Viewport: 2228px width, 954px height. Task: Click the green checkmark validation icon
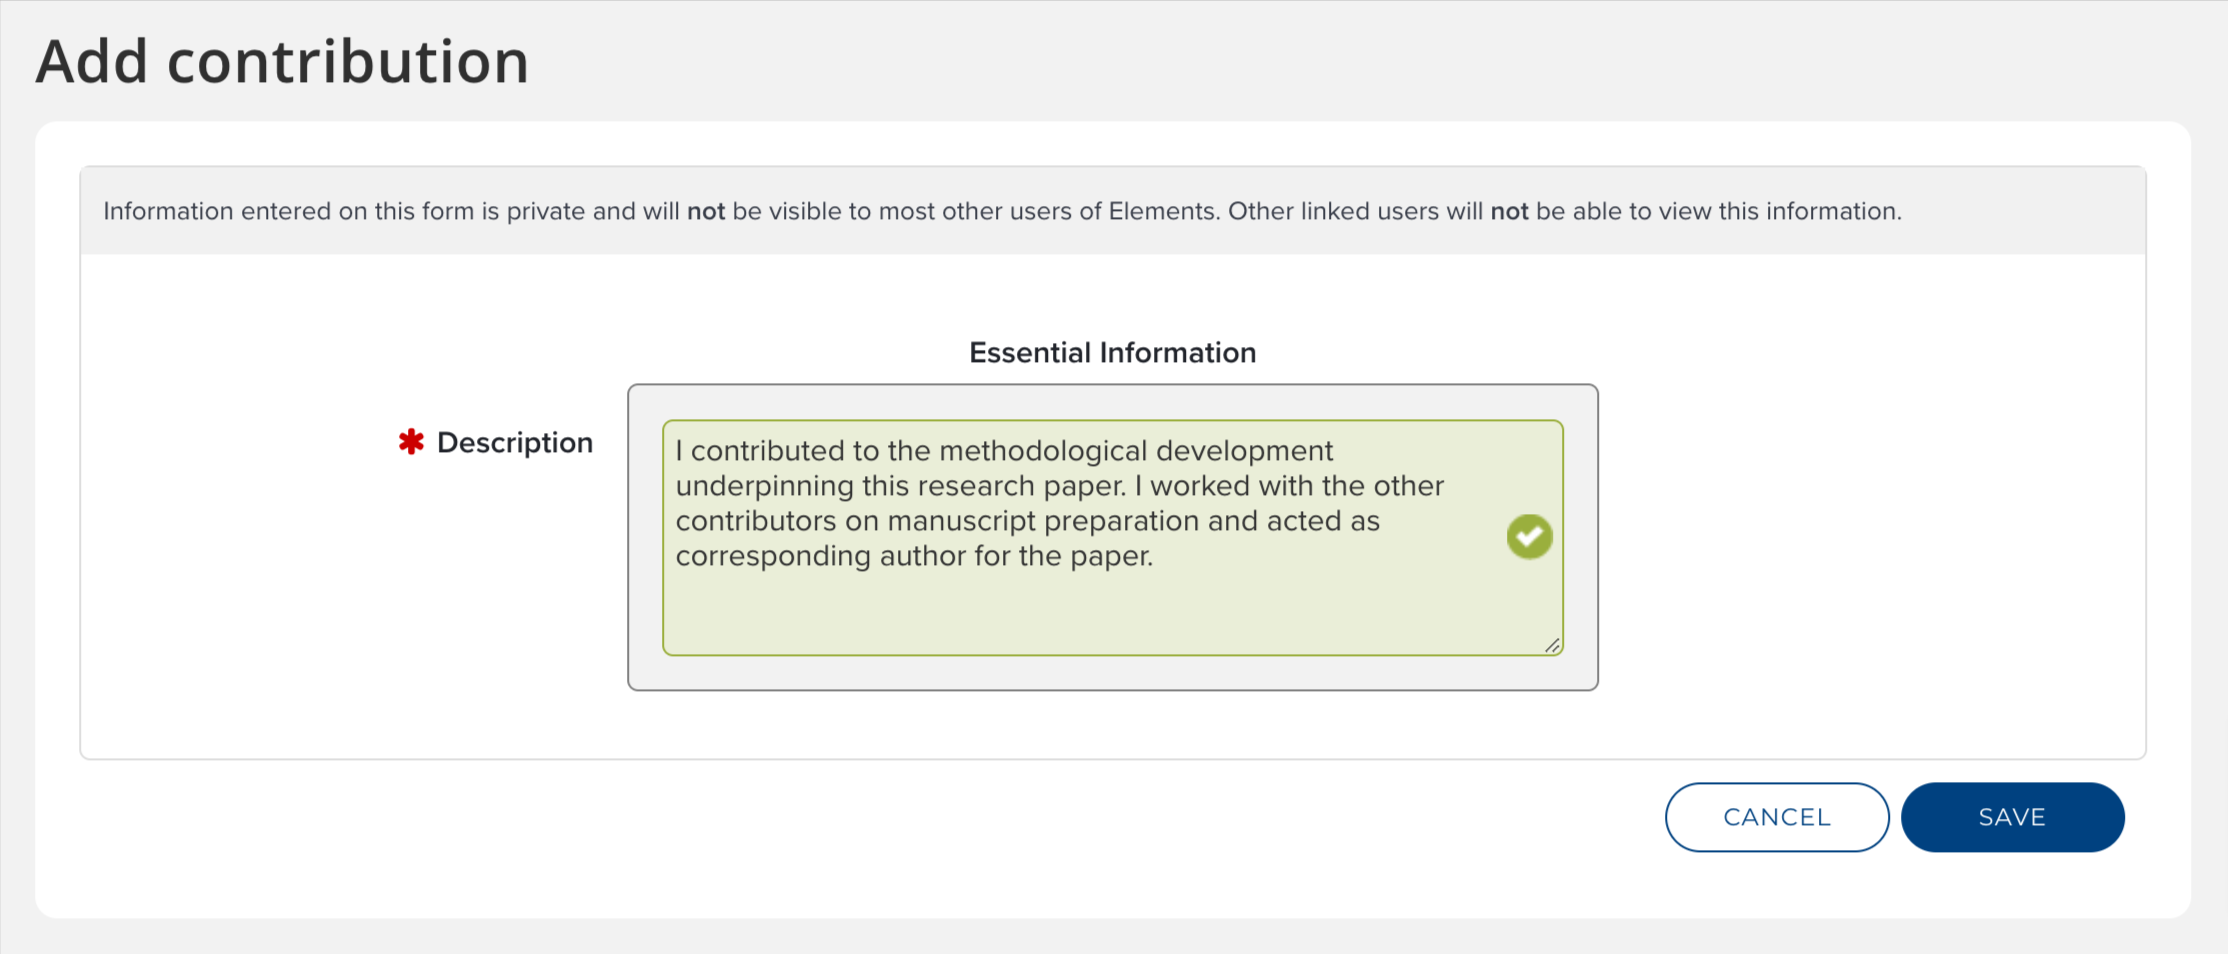[x=1529, y=537]
